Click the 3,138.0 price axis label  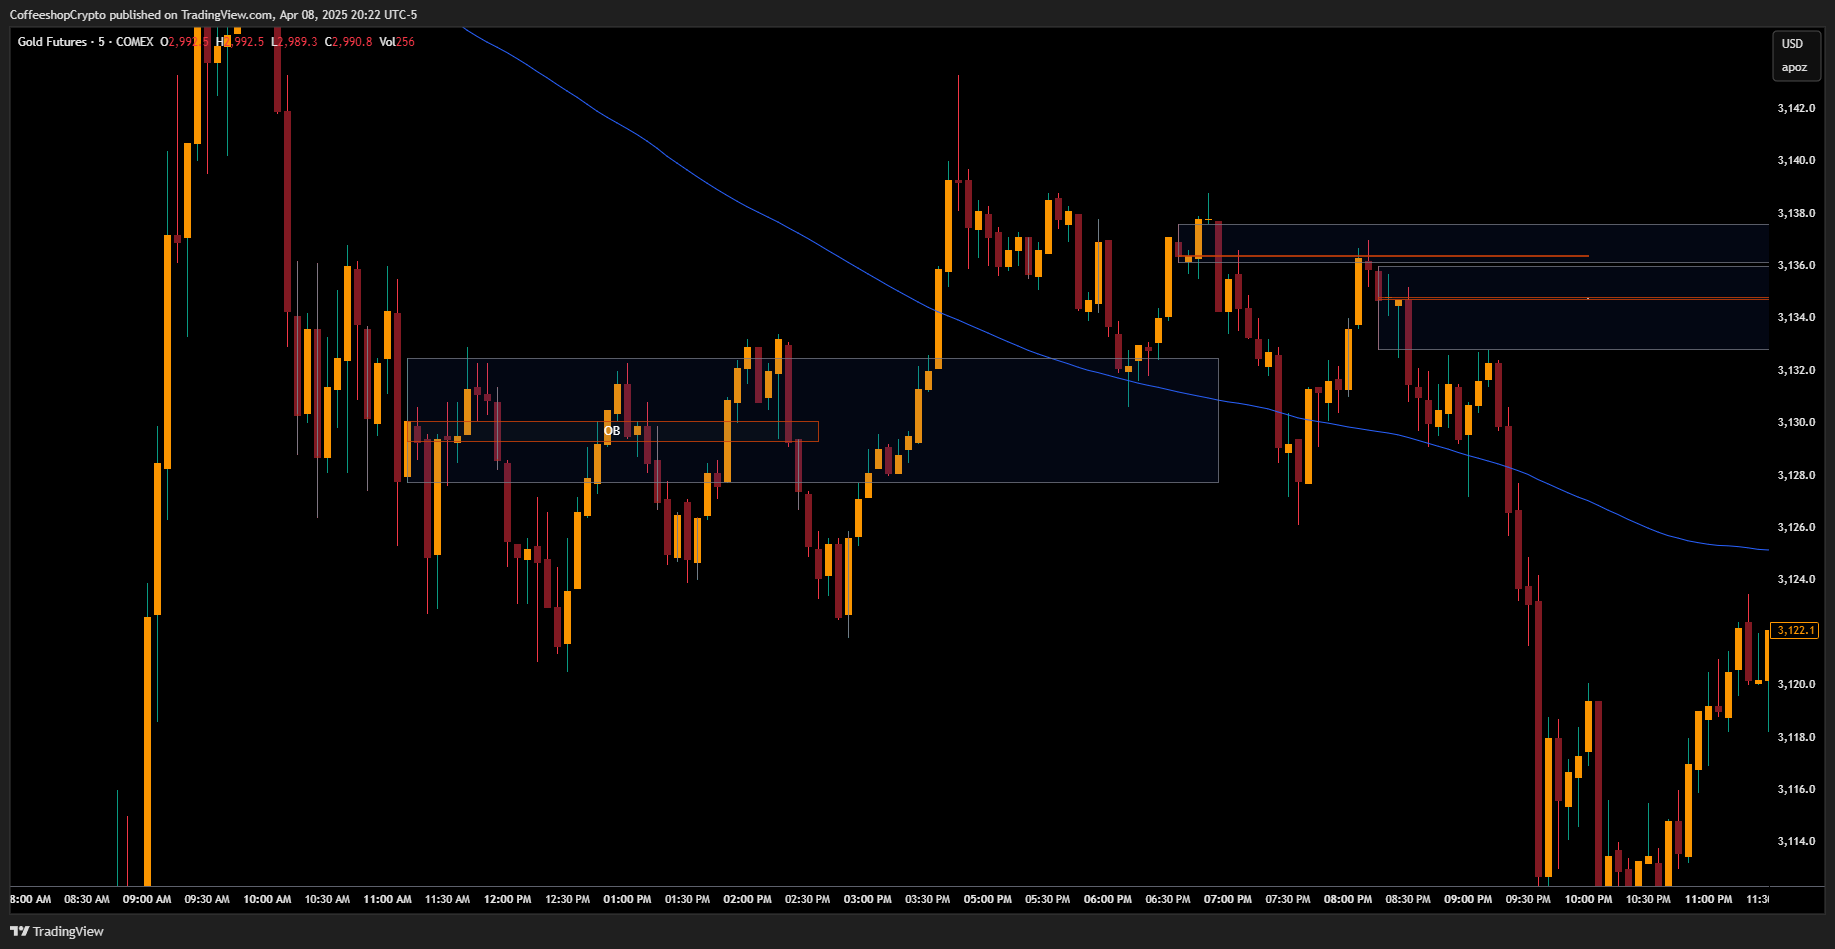[1796, 213]
